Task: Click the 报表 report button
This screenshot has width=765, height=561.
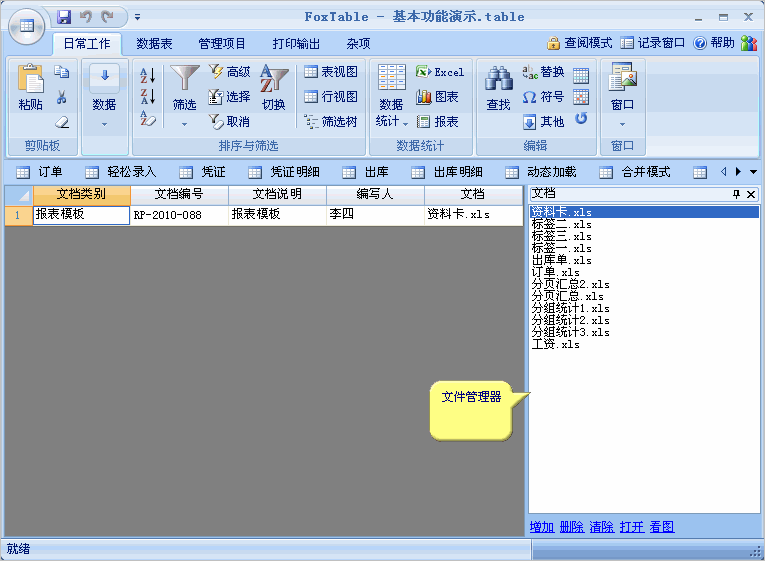Action: click(x=438, y=121)
